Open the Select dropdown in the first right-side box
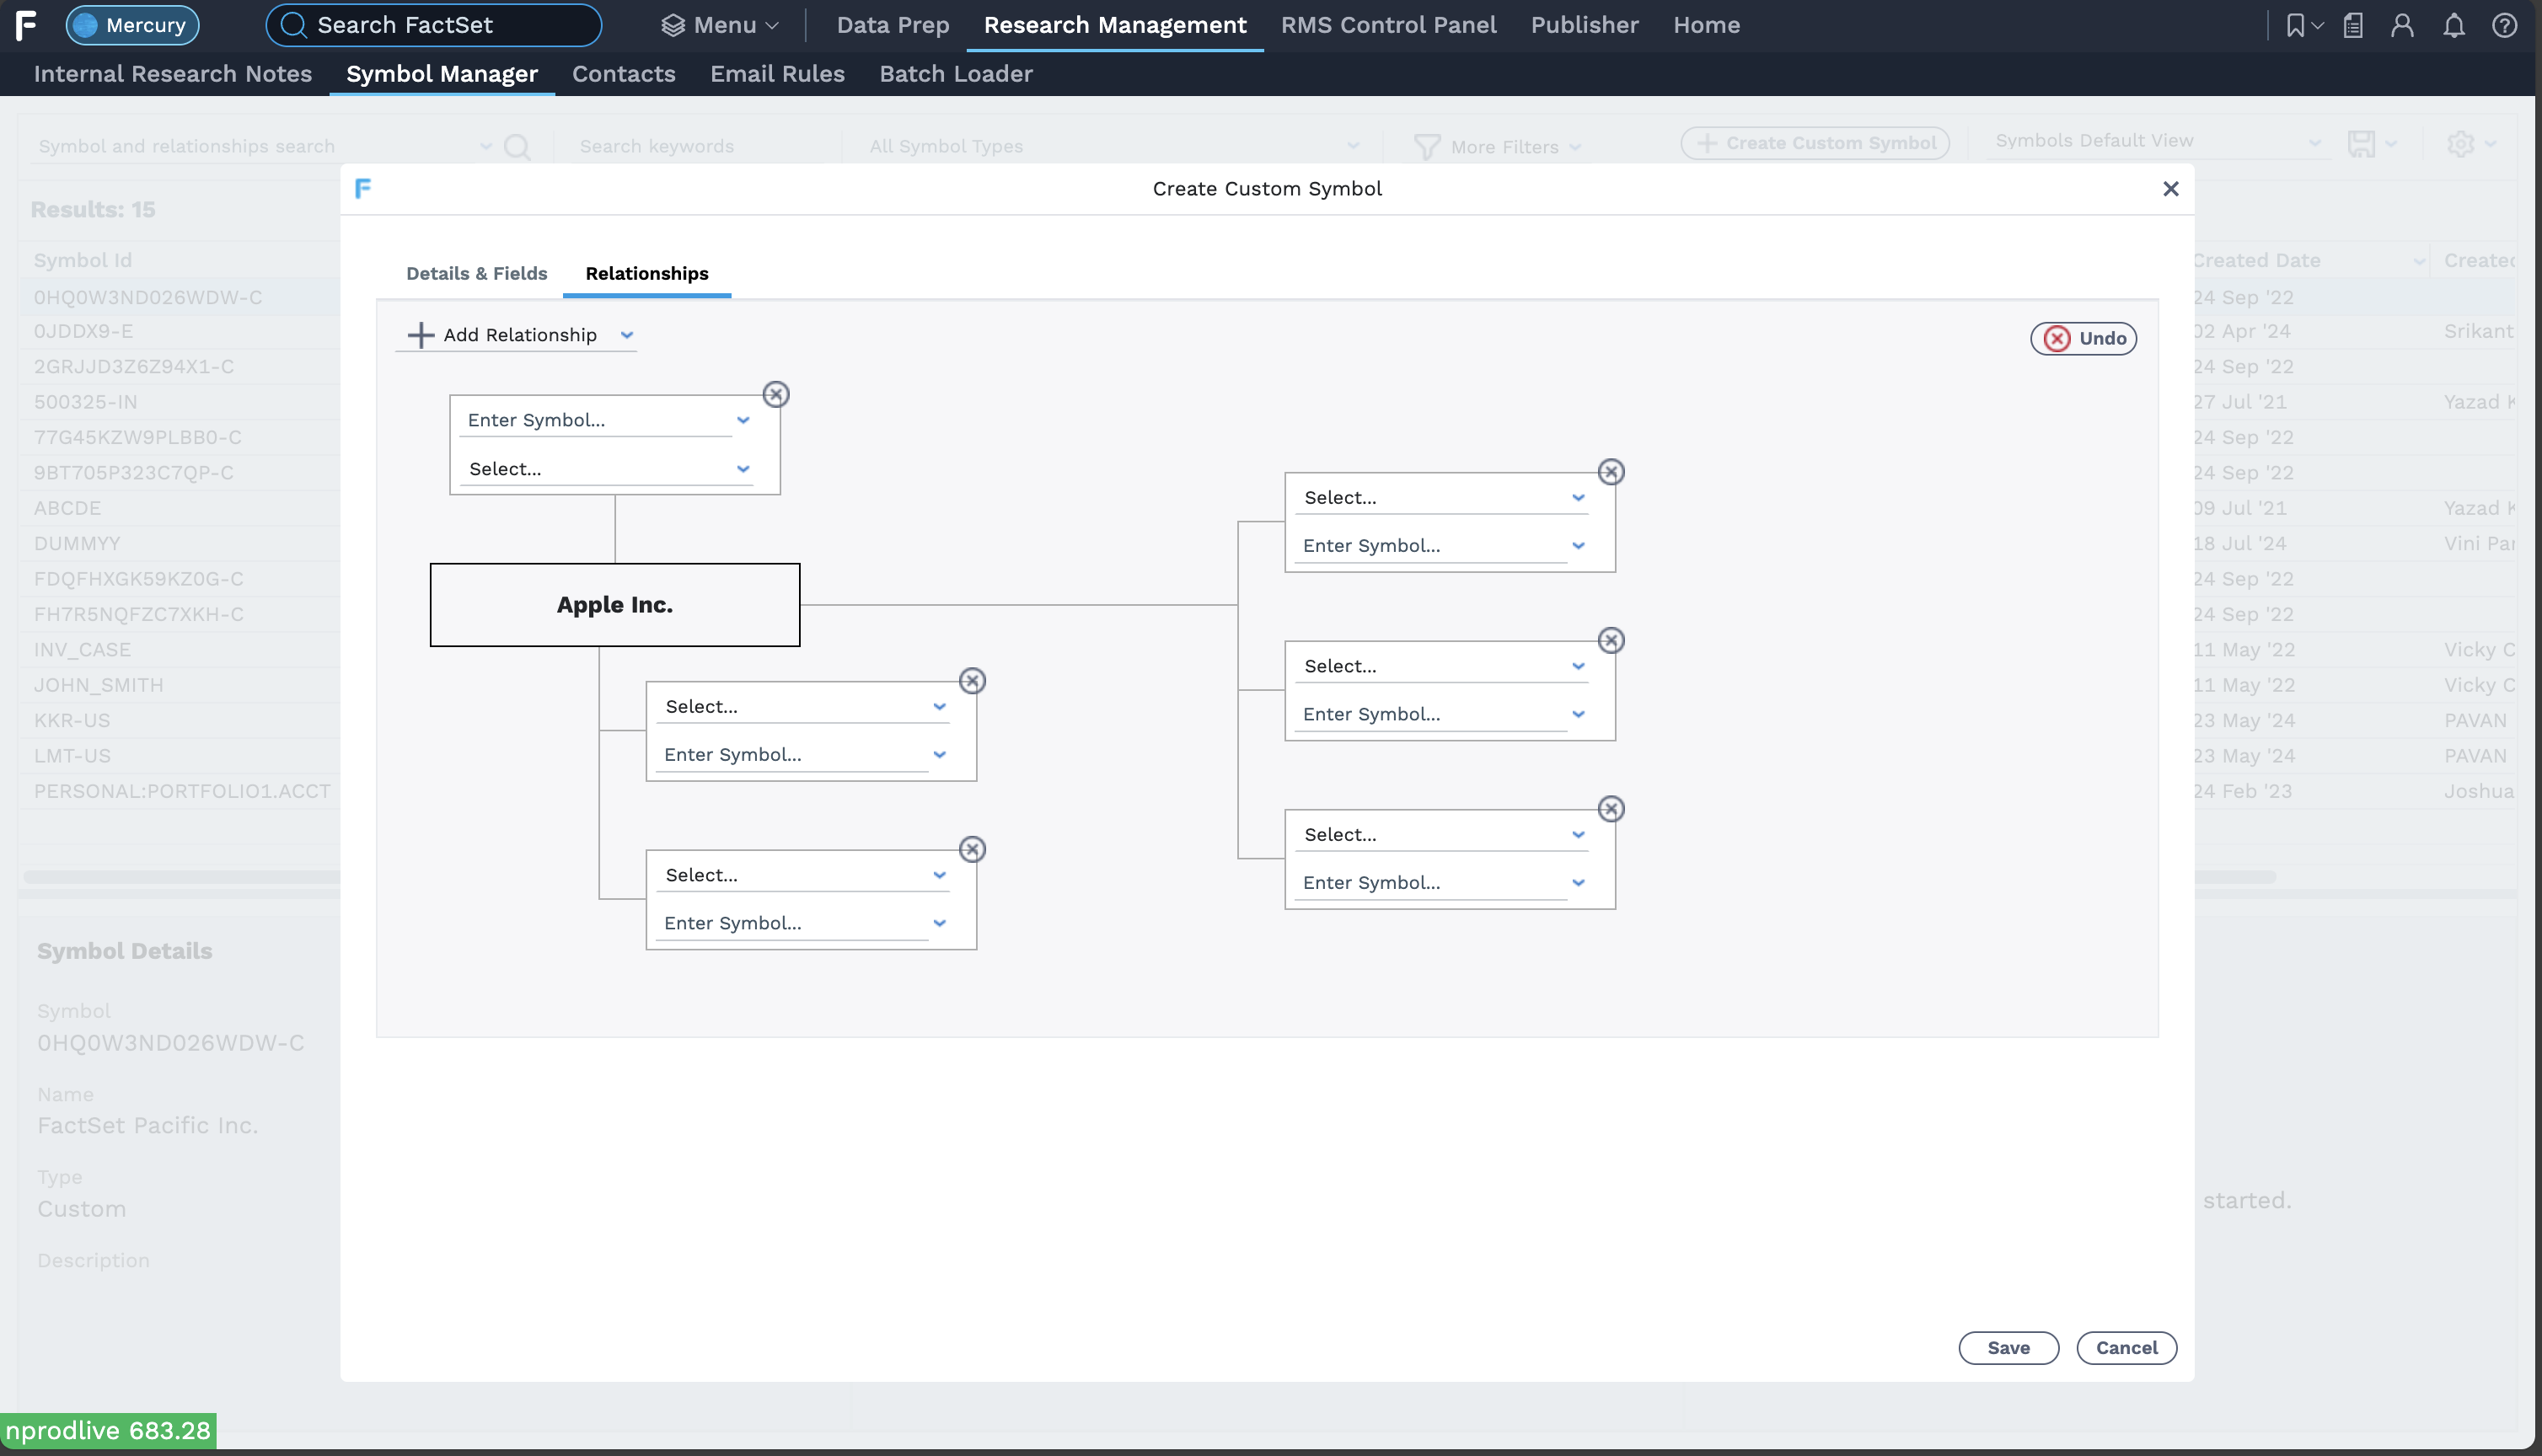This screenshot has width=2542, height=1456. tap(1578, 497)
